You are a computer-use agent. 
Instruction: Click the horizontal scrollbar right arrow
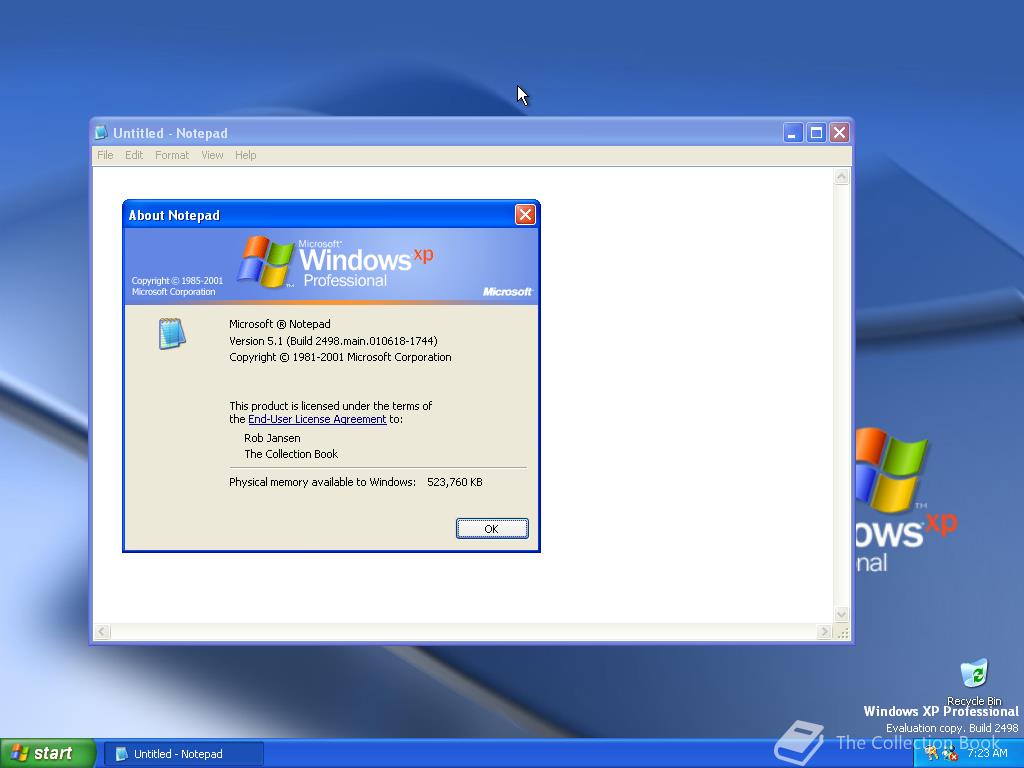pos(824,632)
